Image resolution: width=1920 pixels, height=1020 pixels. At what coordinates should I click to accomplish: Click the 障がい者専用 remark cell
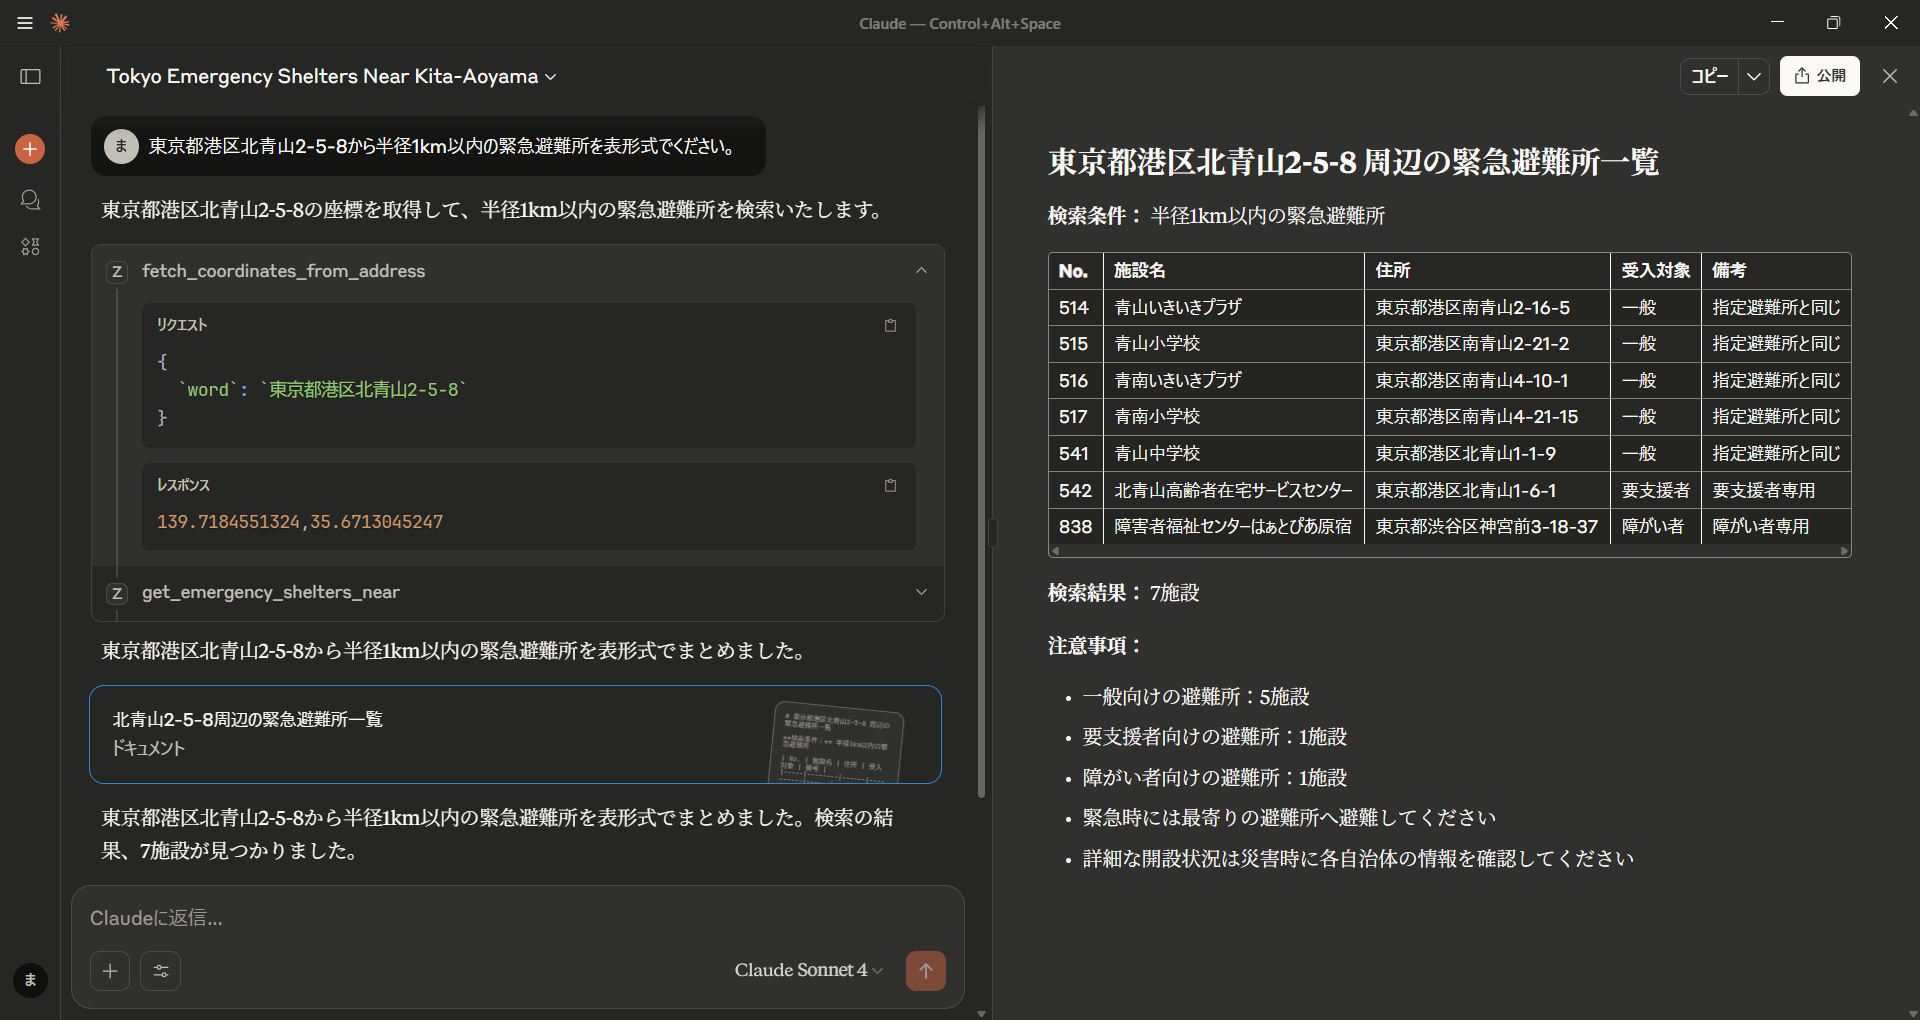click(1776, 527)
